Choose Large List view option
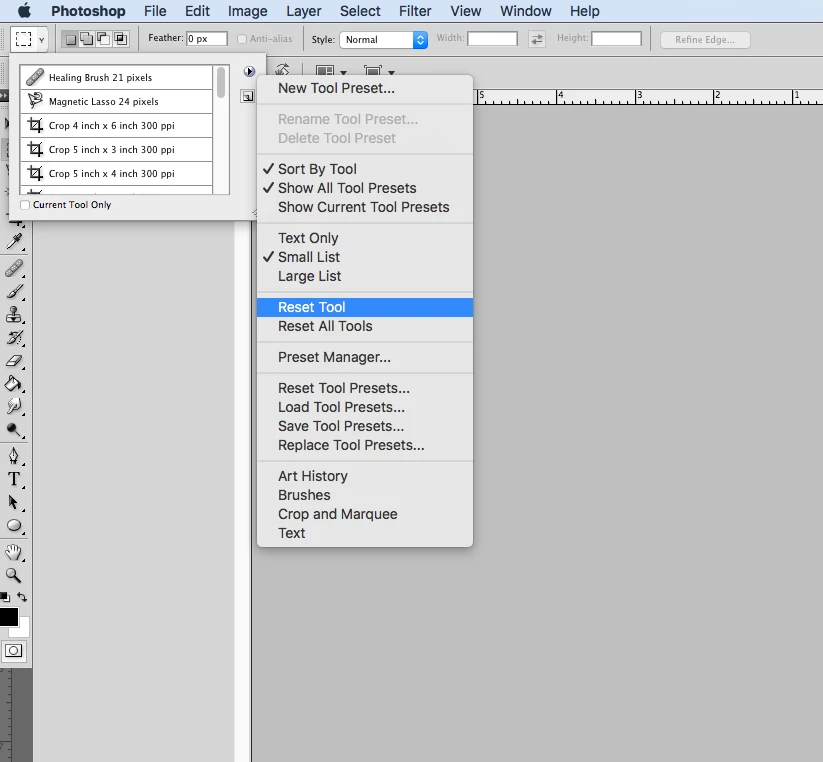823x762 pixels. pyautogui.click(x=365, y=276)
